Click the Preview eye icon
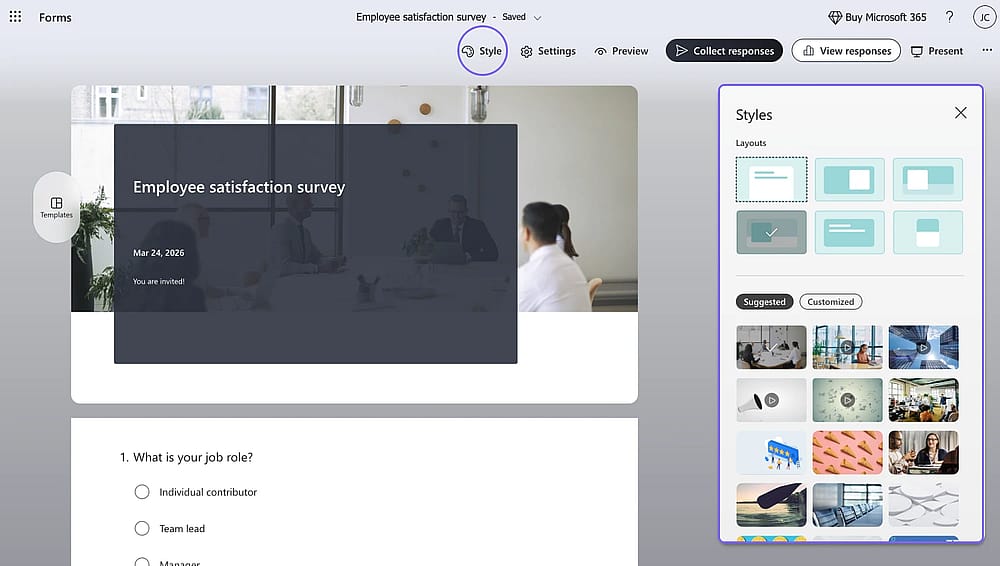Screen dimensions: 1000x566 (x=600, y=51)
